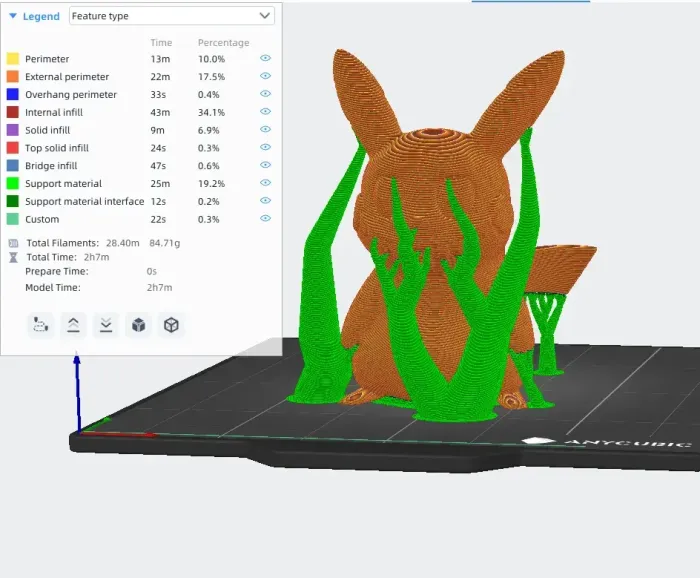The image size is (700, 578).
Task: Click the travel moves path icon
Action: 41,325
